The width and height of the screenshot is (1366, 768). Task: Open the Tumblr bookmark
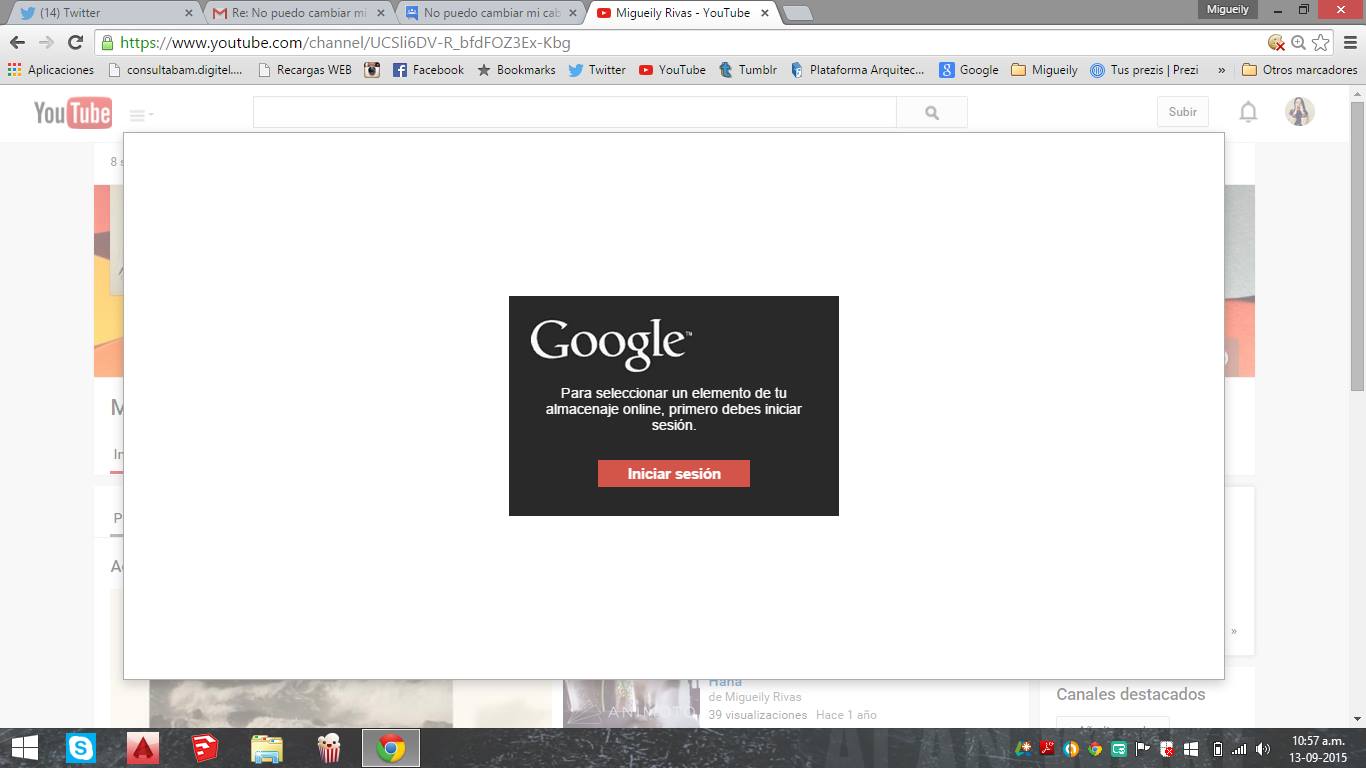748,70
